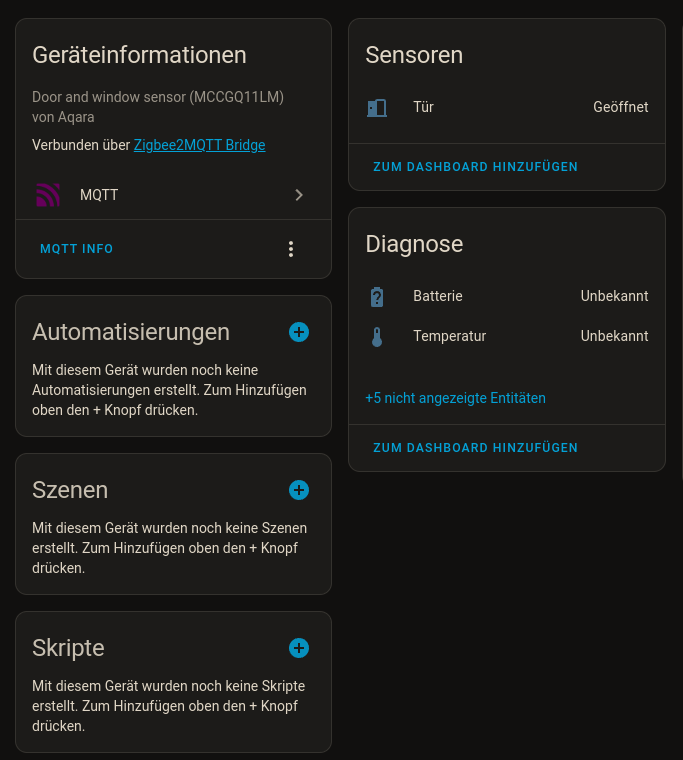Viewport: 683px width, 760px height.
Task: Click the thermometer temperature icon
Action: click(377, 337)
